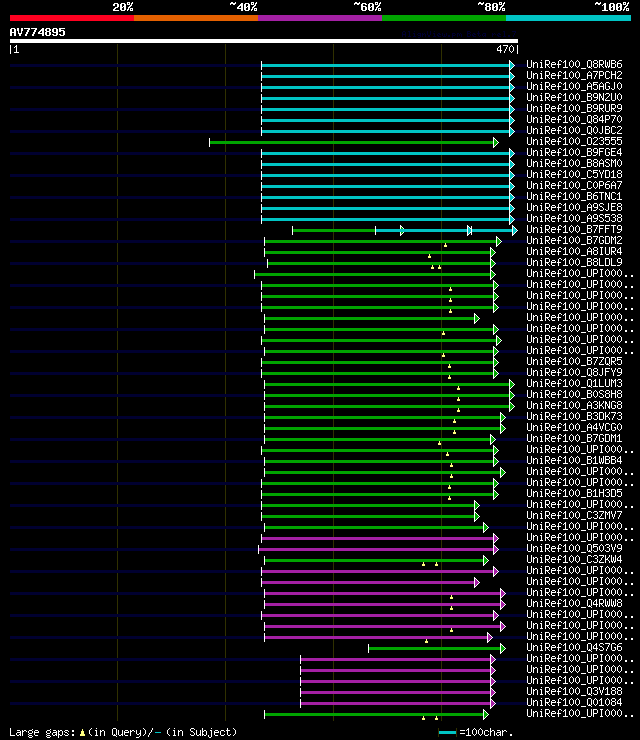Click the UniRef100_B8ASM0 label
The width and height of the screenshot is (640, 740).
pos(574,163)
